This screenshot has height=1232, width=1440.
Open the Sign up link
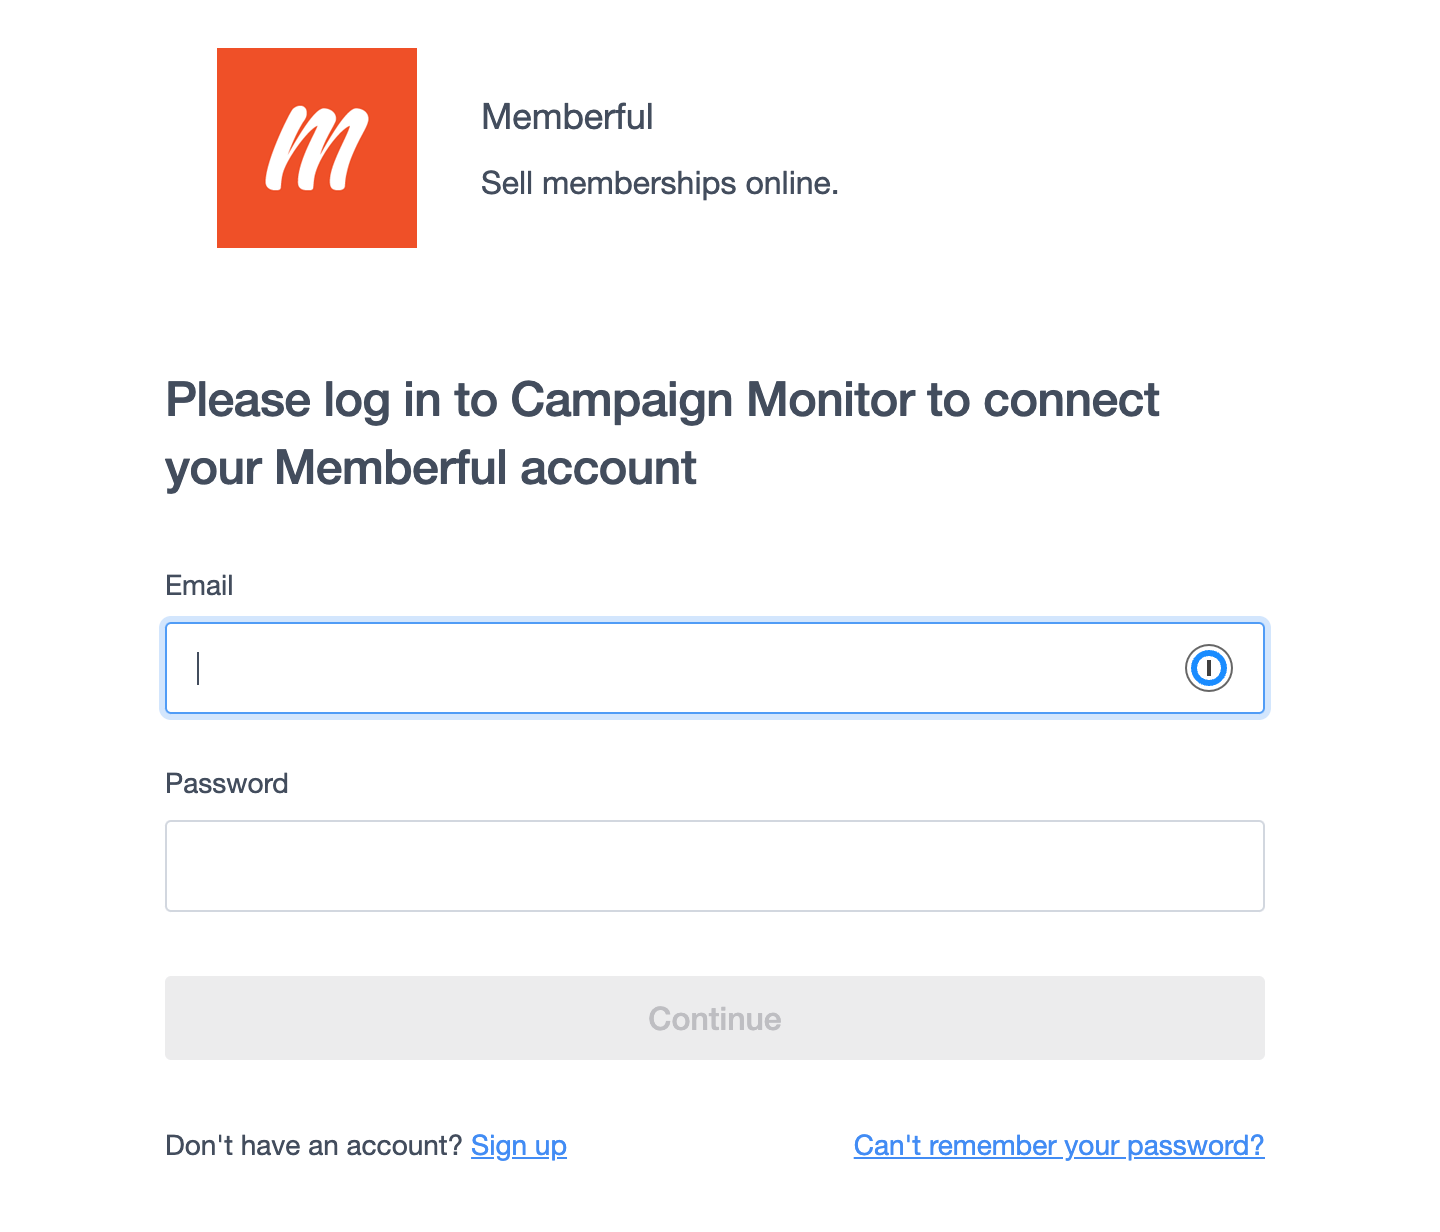tap(519, 1145)
